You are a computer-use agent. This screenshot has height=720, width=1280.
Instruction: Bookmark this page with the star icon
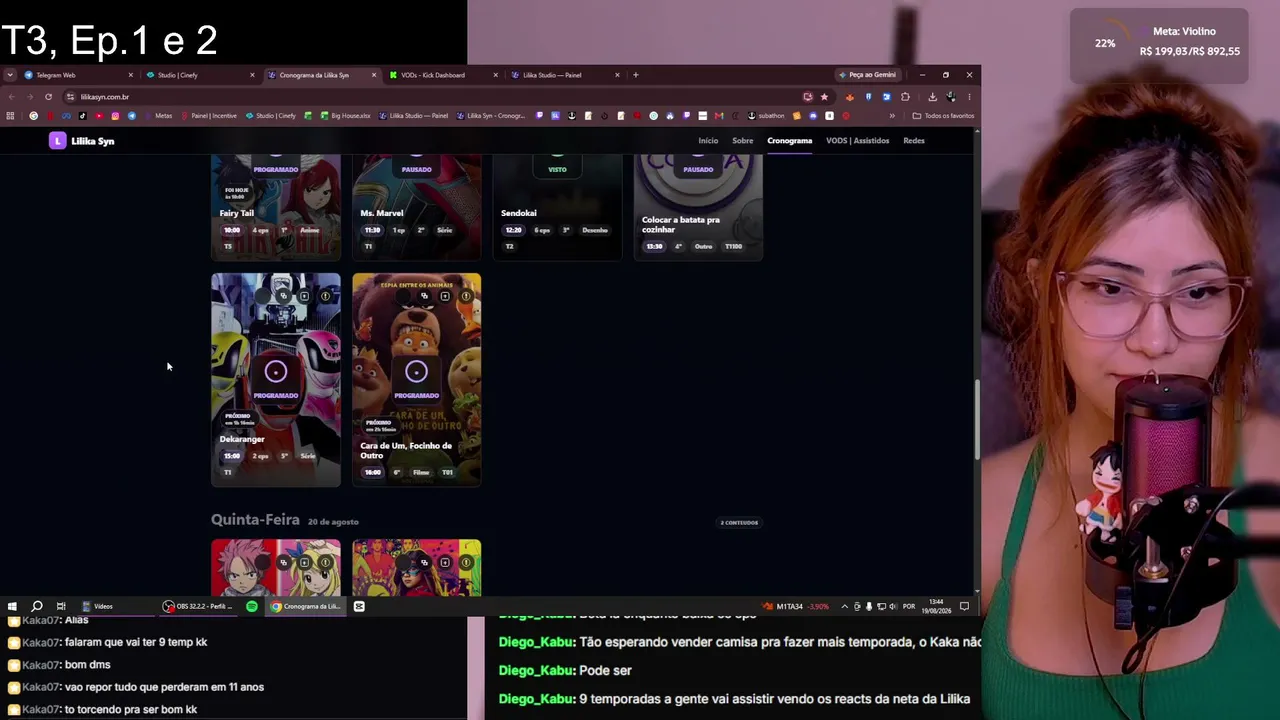tap(824, 97)
